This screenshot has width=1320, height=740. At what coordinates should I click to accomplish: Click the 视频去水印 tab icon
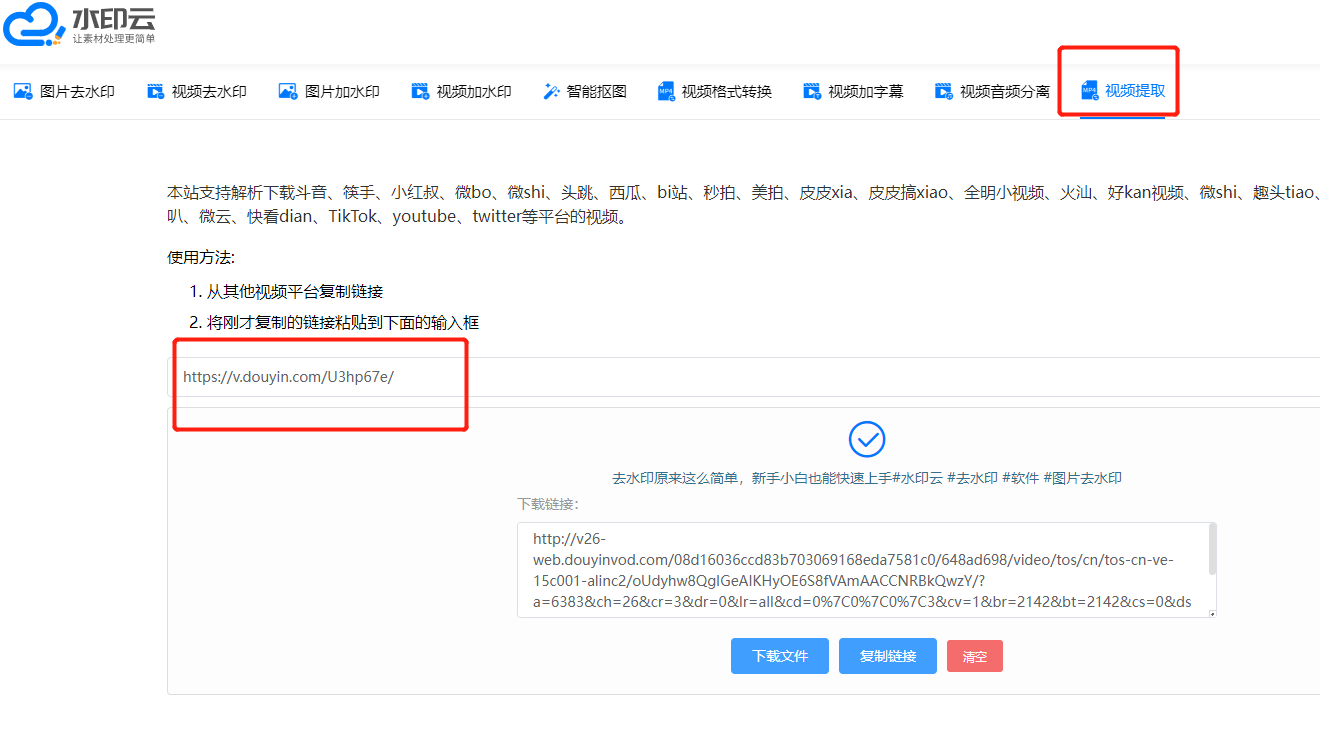coord(155,91)
